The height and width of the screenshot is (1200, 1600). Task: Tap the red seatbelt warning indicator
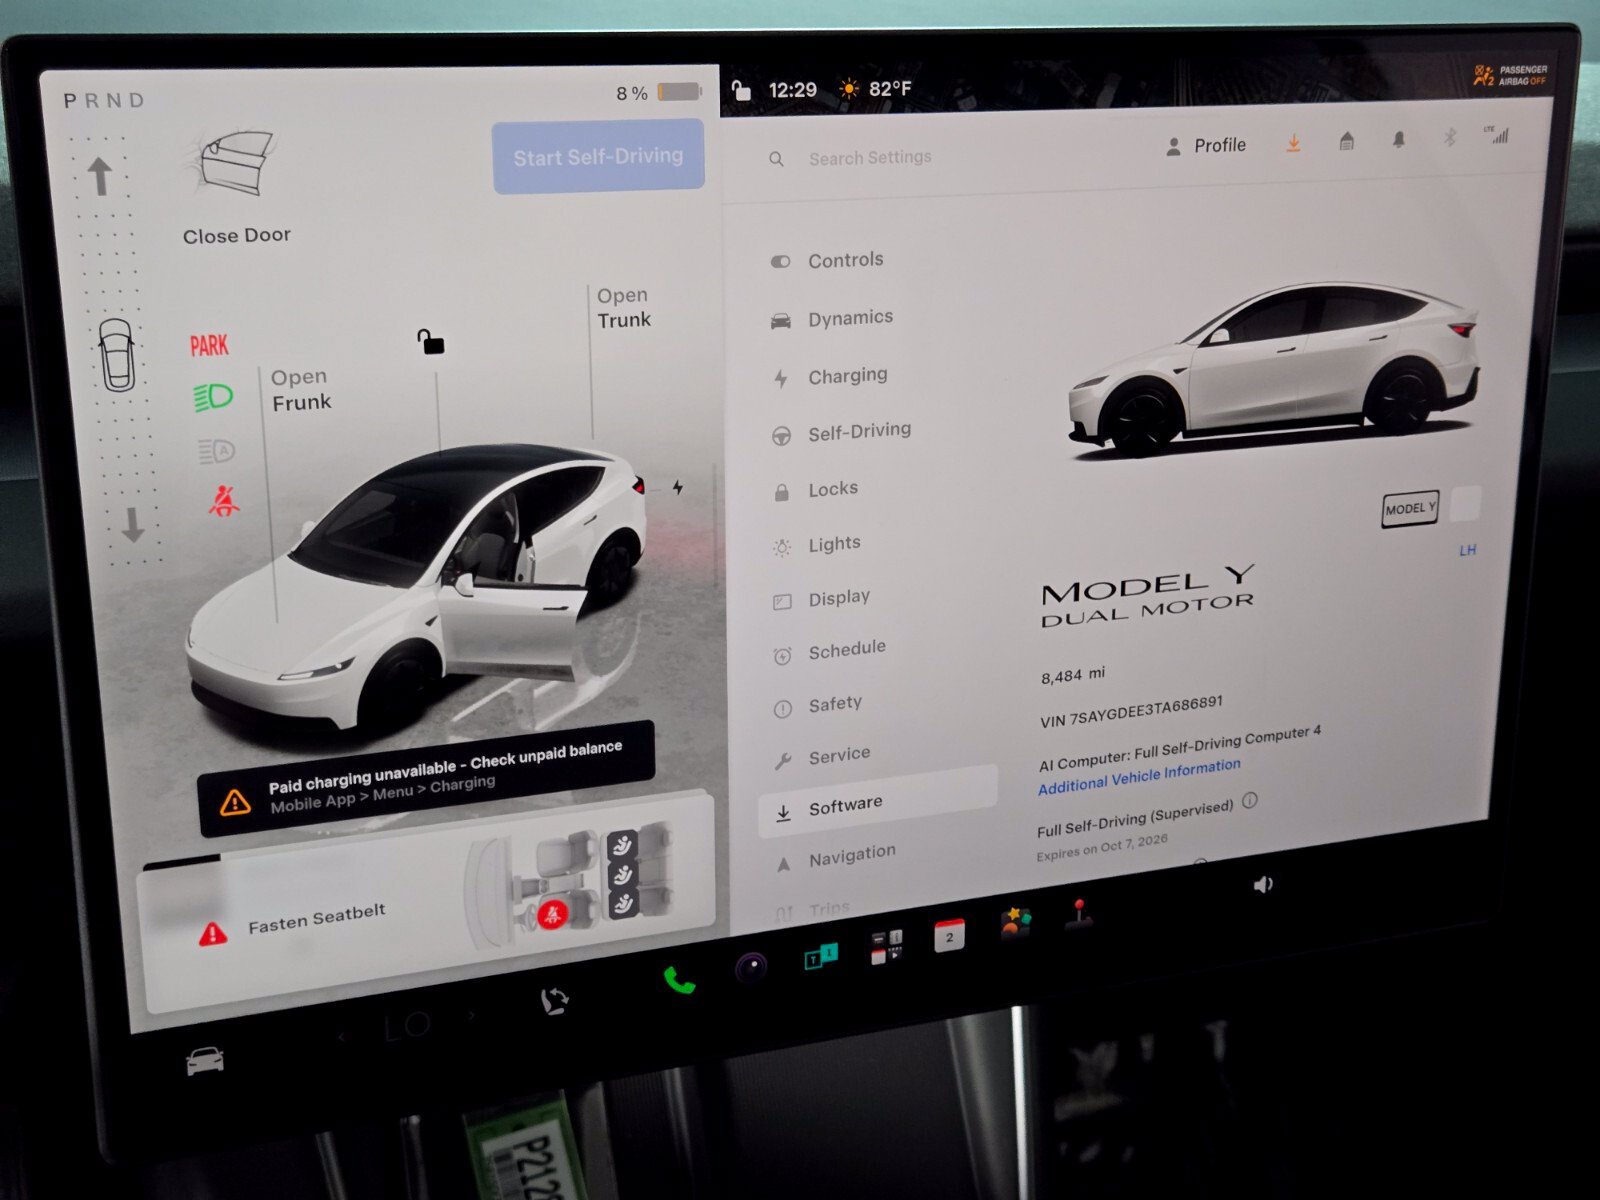click(x=223, y=500)
